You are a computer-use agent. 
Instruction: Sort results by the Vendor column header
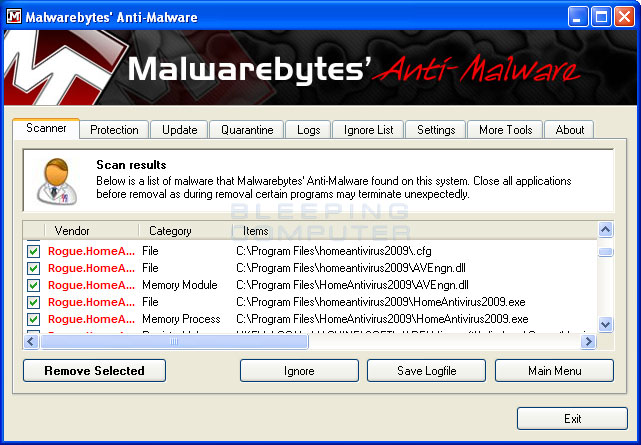(x=91, y=231)
